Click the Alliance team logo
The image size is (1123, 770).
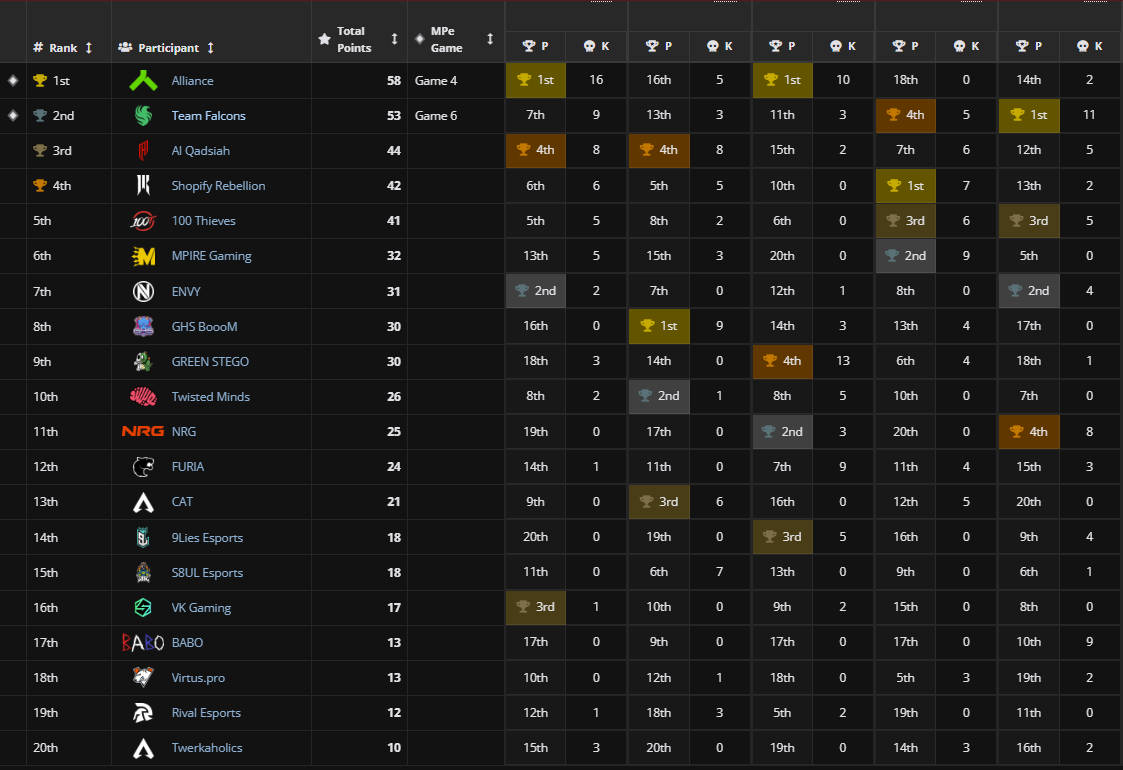point(143,80)
